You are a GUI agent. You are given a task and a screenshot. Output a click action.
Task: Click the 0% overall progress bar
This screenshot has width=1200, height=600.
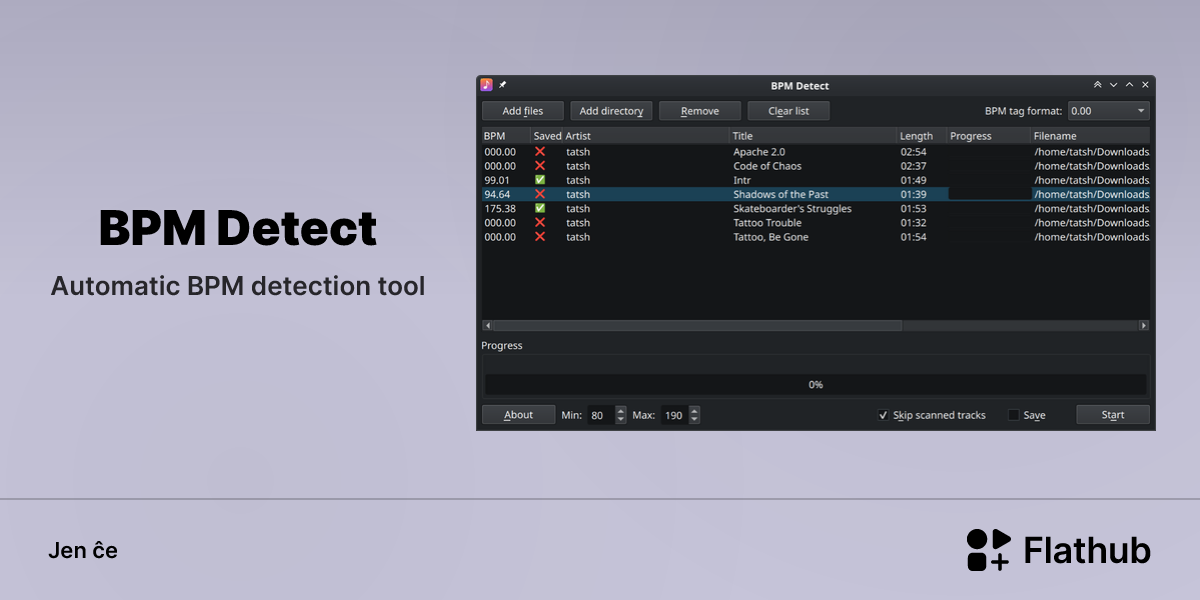(816, 384)
